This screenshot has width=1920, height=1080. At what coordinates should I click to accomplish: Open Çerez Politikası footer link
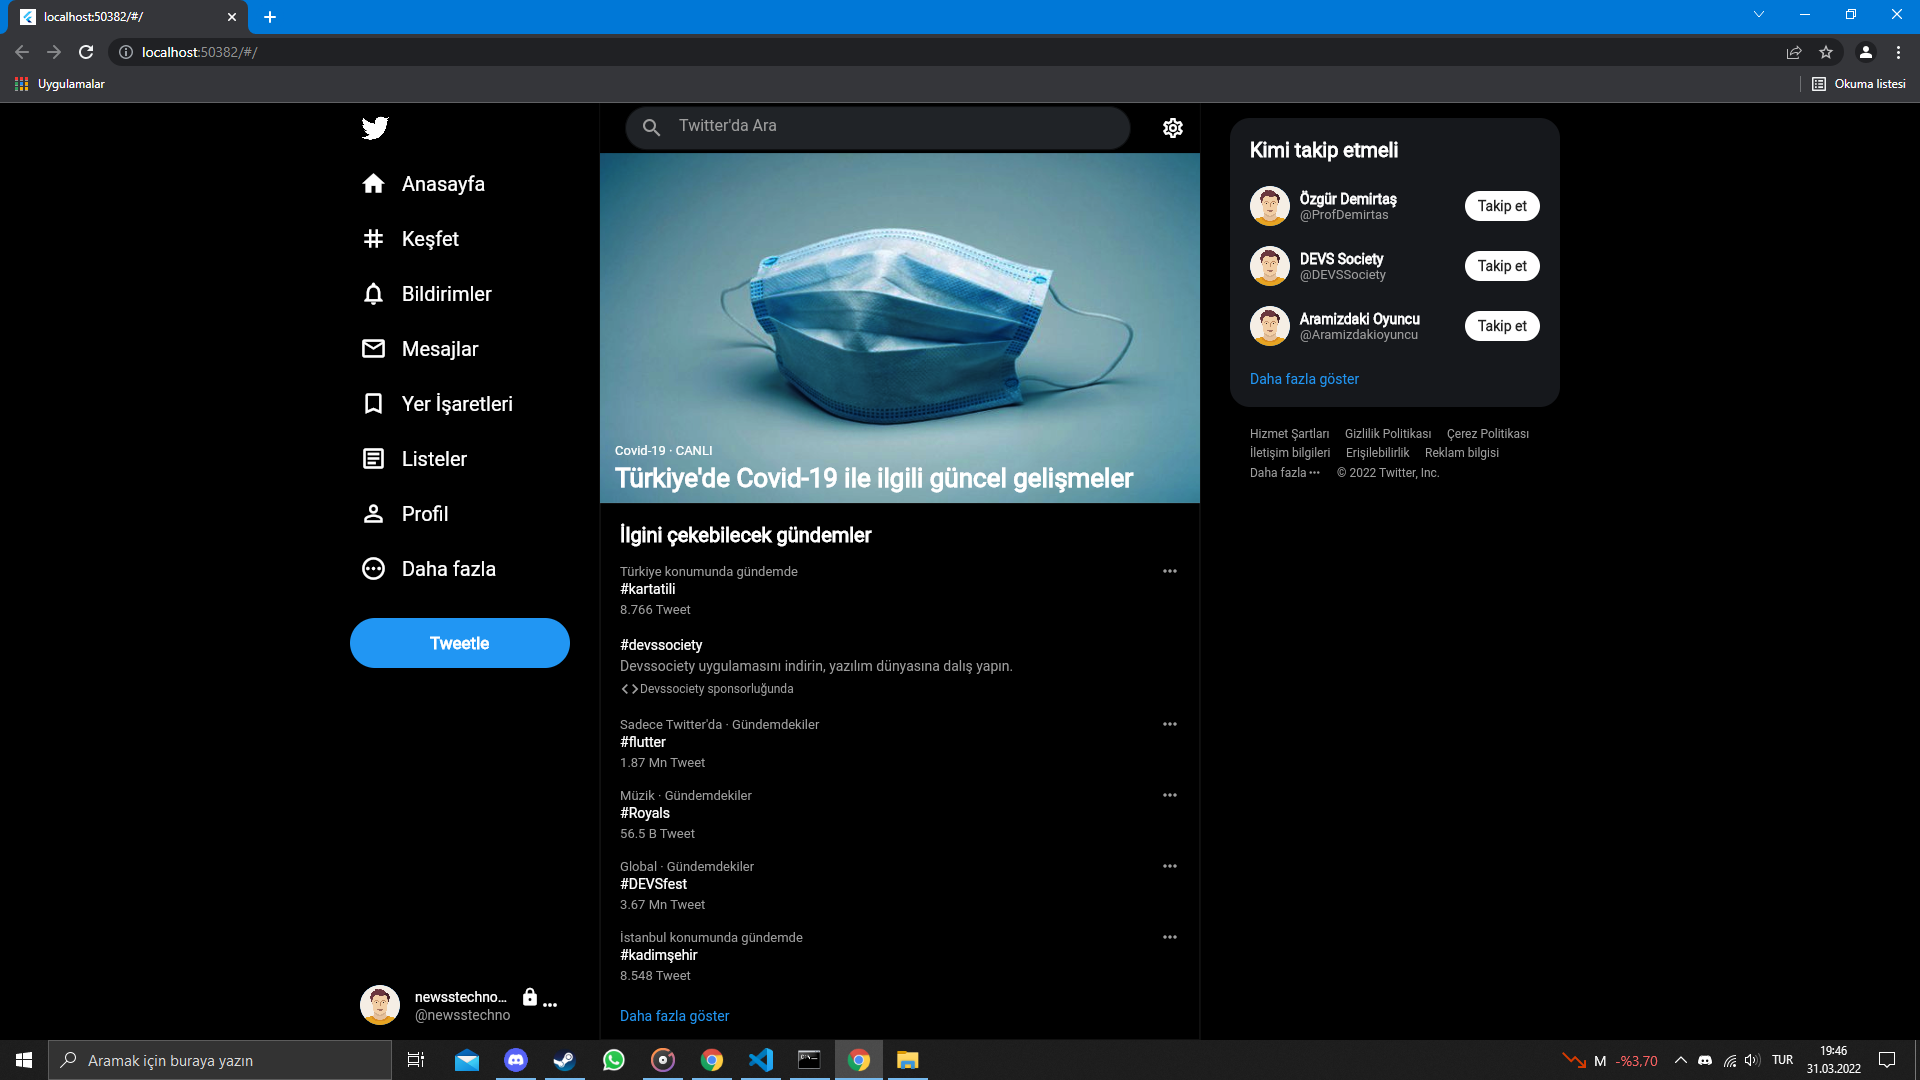pyautogui.click(x=1487, y=434)
